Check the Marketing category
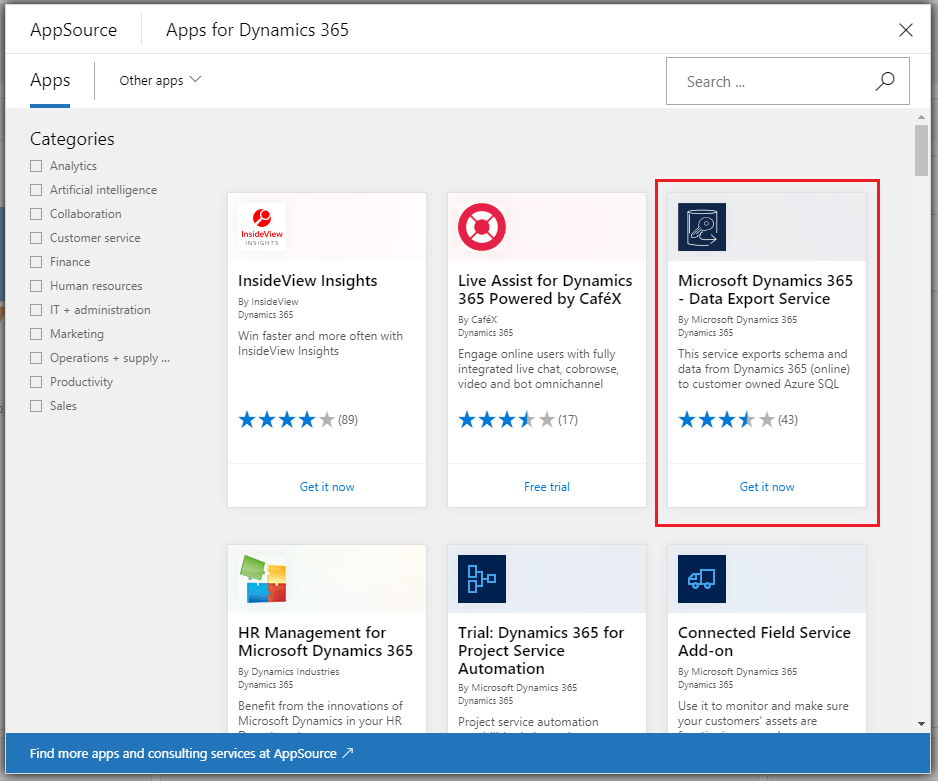The image size is (938, 781). click(36, 334)
